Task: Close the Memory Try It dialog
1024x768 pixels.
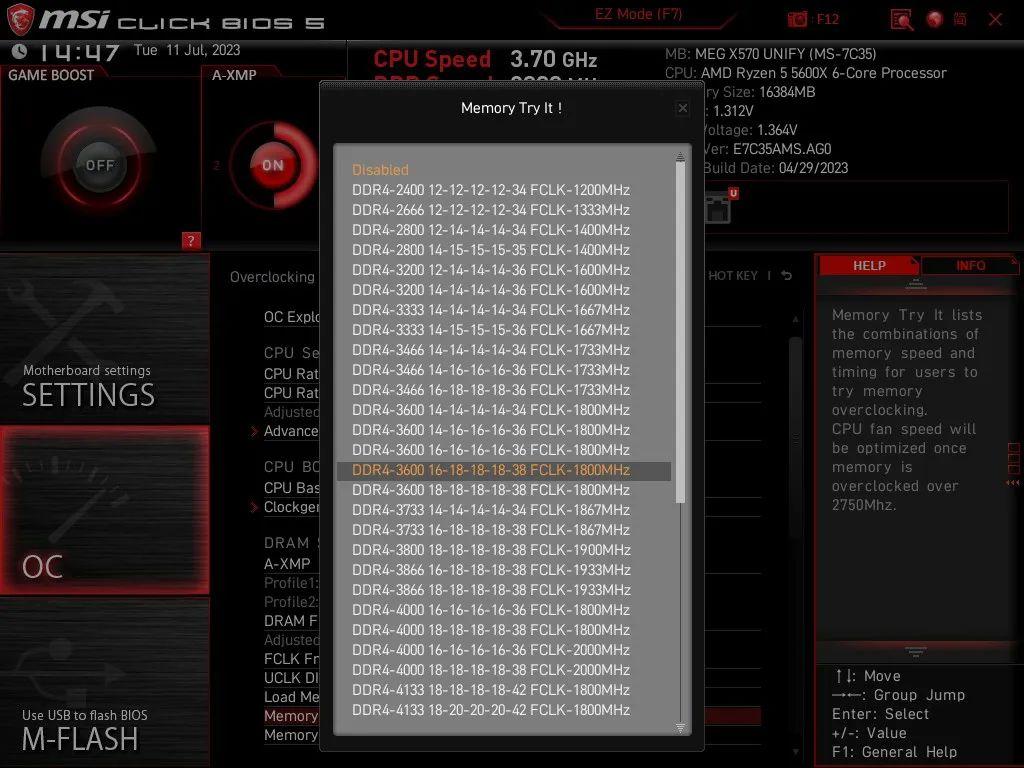Action: [x=682, y=108]
